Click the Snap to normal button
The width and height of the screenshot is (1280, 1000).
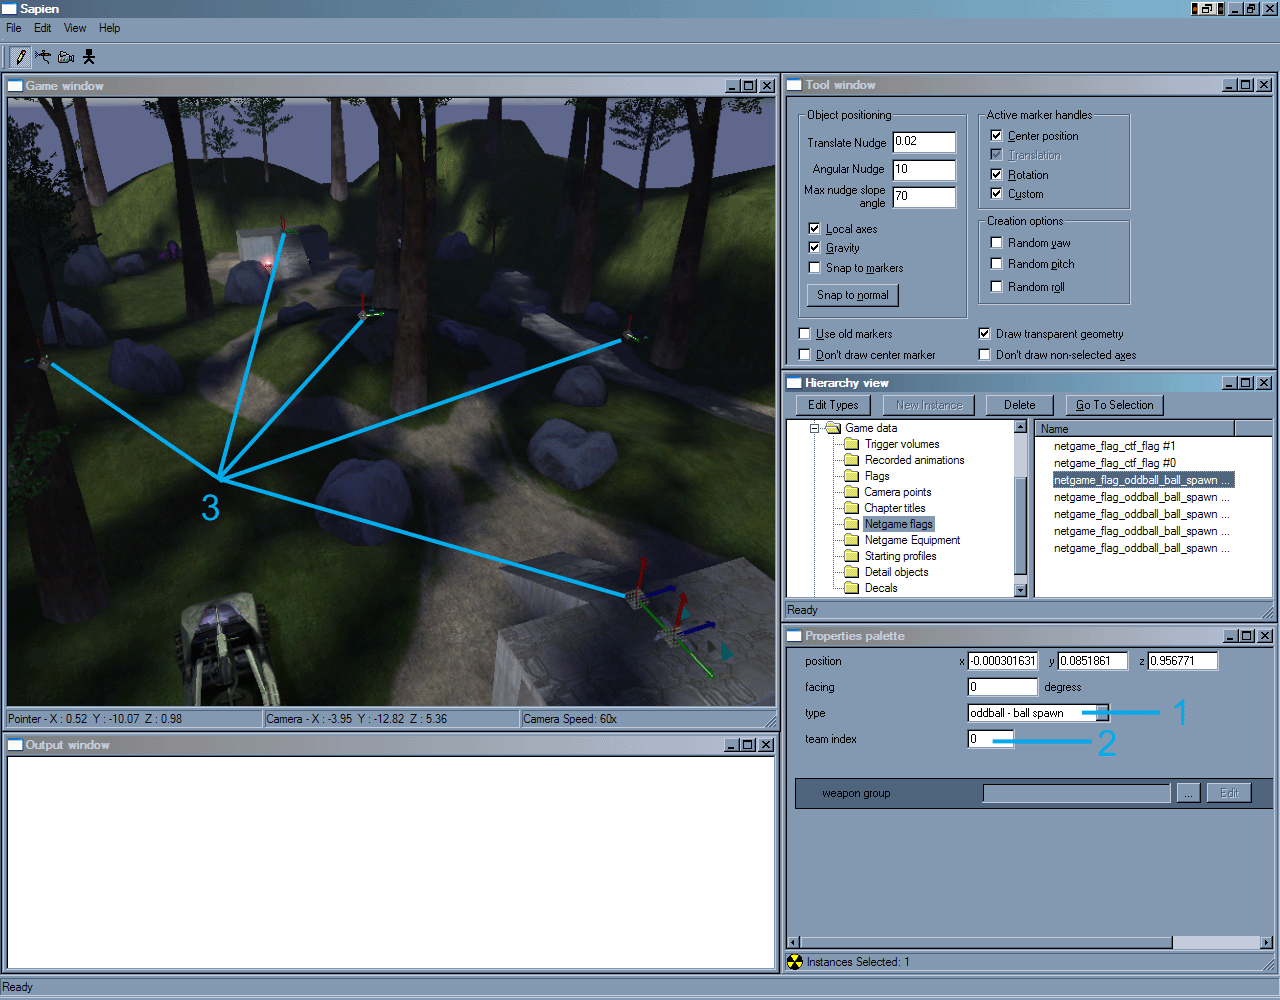click(852, 295)
